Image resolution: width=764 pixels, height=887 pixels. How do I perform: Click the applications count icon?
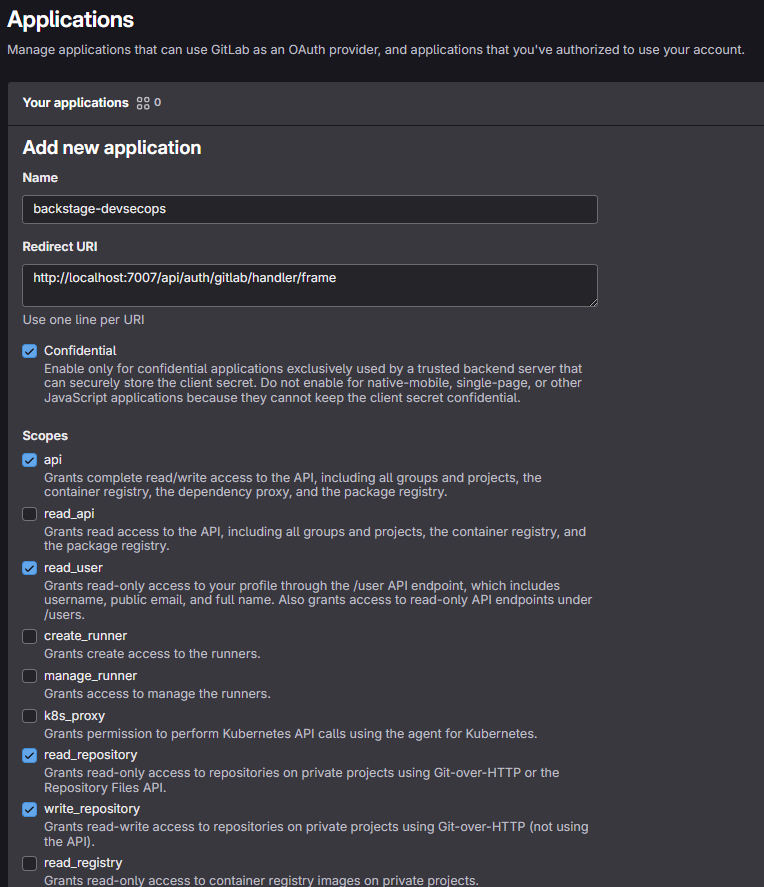click(x=143, y=103)
